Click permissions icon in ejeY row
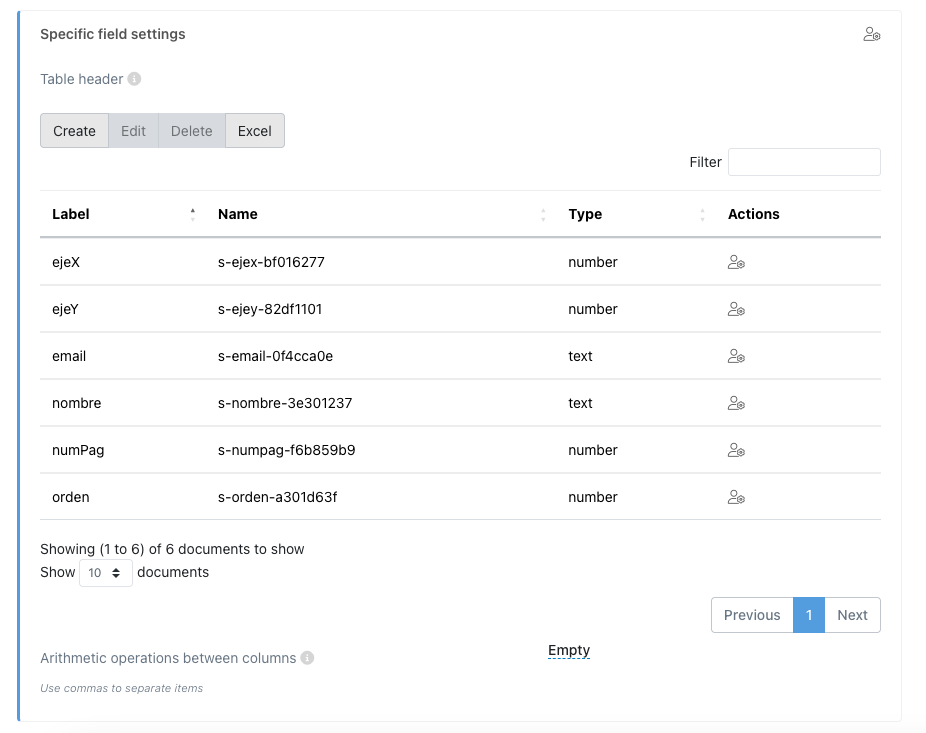Viewport: 926px width, 733px height. 736,309
